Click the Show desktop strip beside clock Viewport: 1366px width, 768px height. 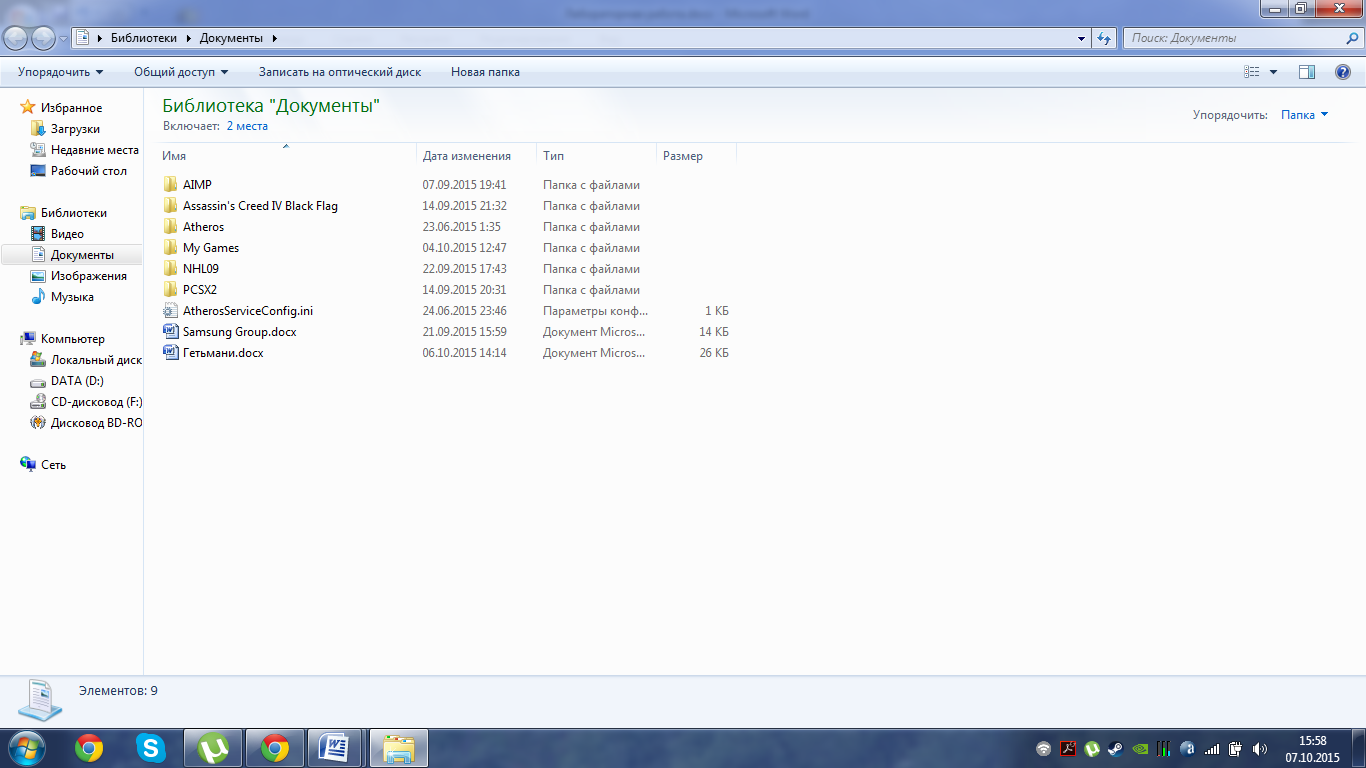pos(1359,748)
